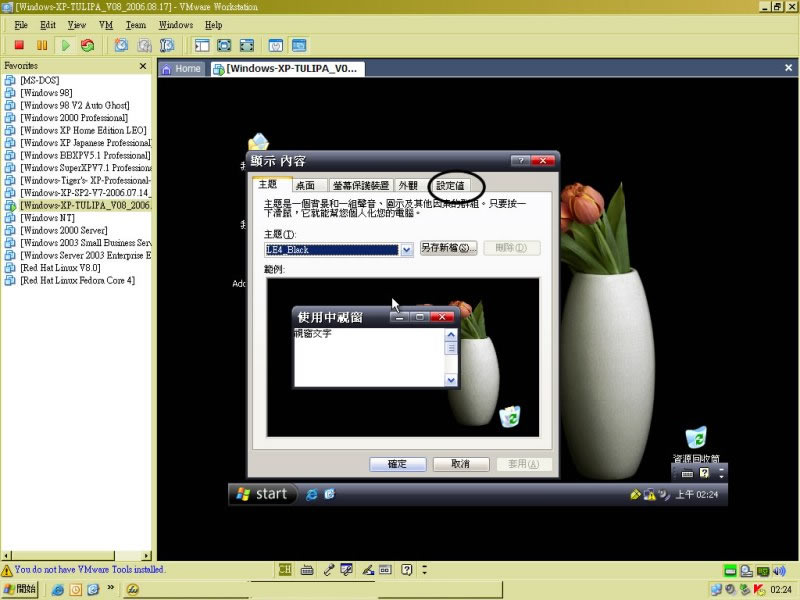Switch to the Home tab
This screenshot has width=800, height=600.
(x=182, y=69)
